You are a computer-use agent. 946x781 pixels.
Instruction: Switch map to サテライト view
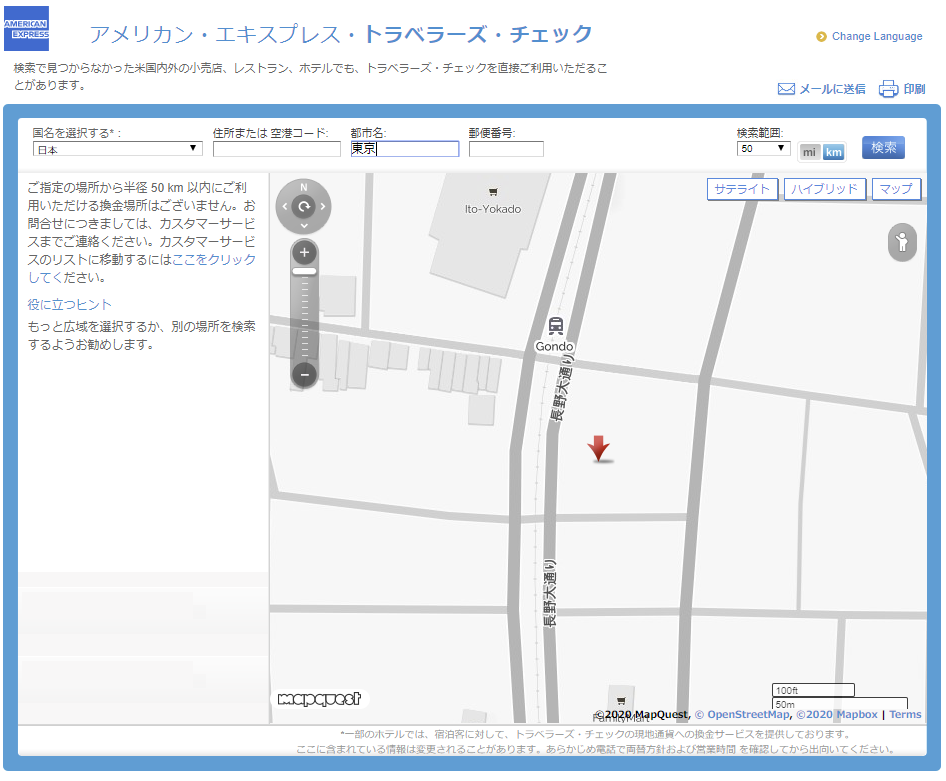coord(742,189)
